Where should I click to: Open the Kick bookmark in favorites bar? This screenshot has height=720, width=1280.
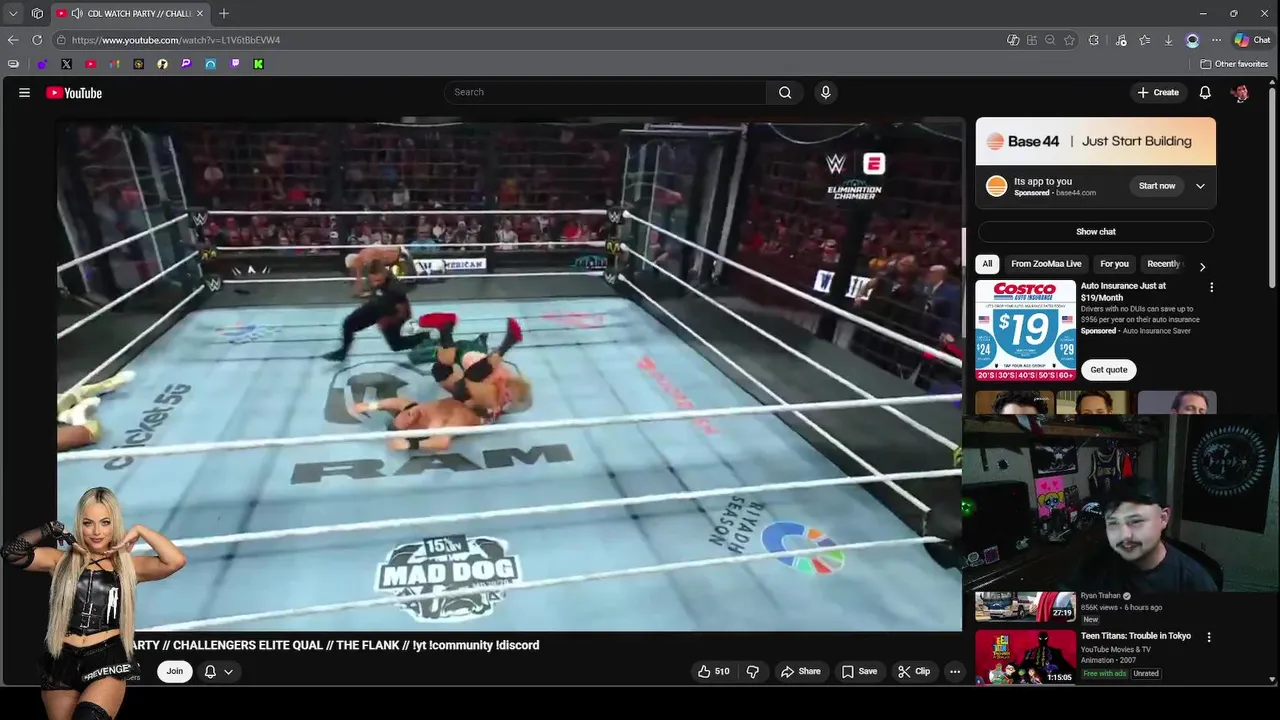click(258, 64)
